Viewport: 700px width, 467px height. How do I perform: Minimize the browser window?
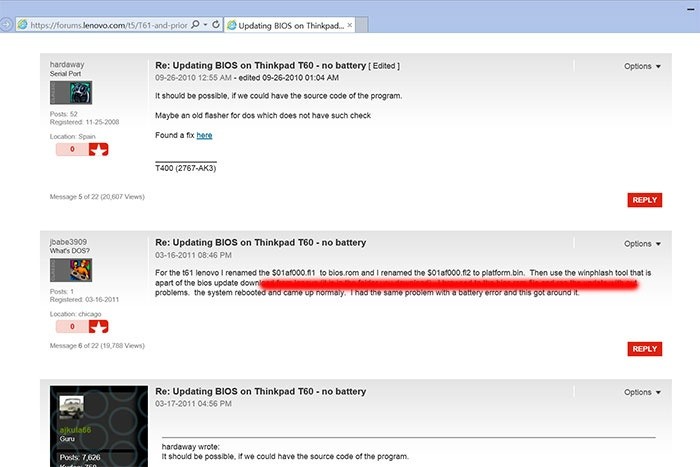[x=691, y=8]
